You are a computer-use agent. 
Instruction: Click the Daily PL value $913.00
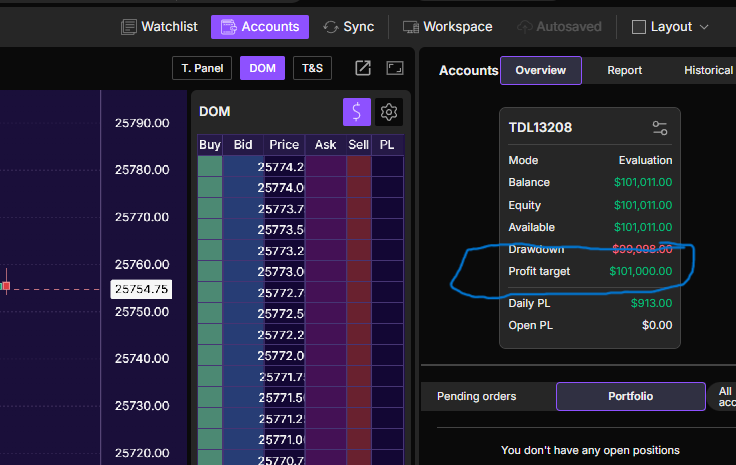[652, 303]
